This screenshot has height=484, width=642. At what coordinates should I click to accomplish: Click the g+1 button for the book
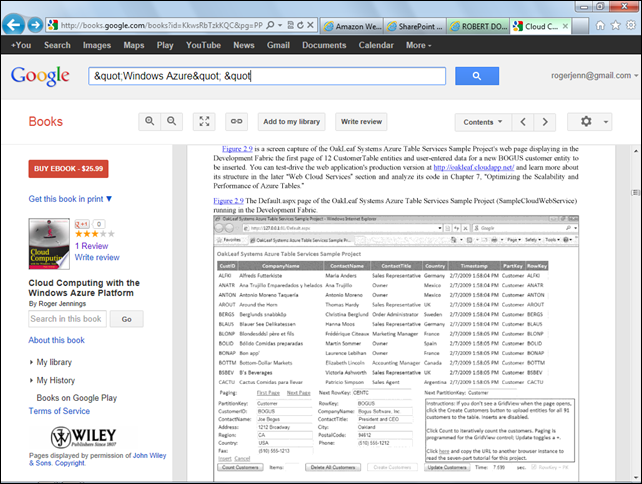[x=82, y=224]
